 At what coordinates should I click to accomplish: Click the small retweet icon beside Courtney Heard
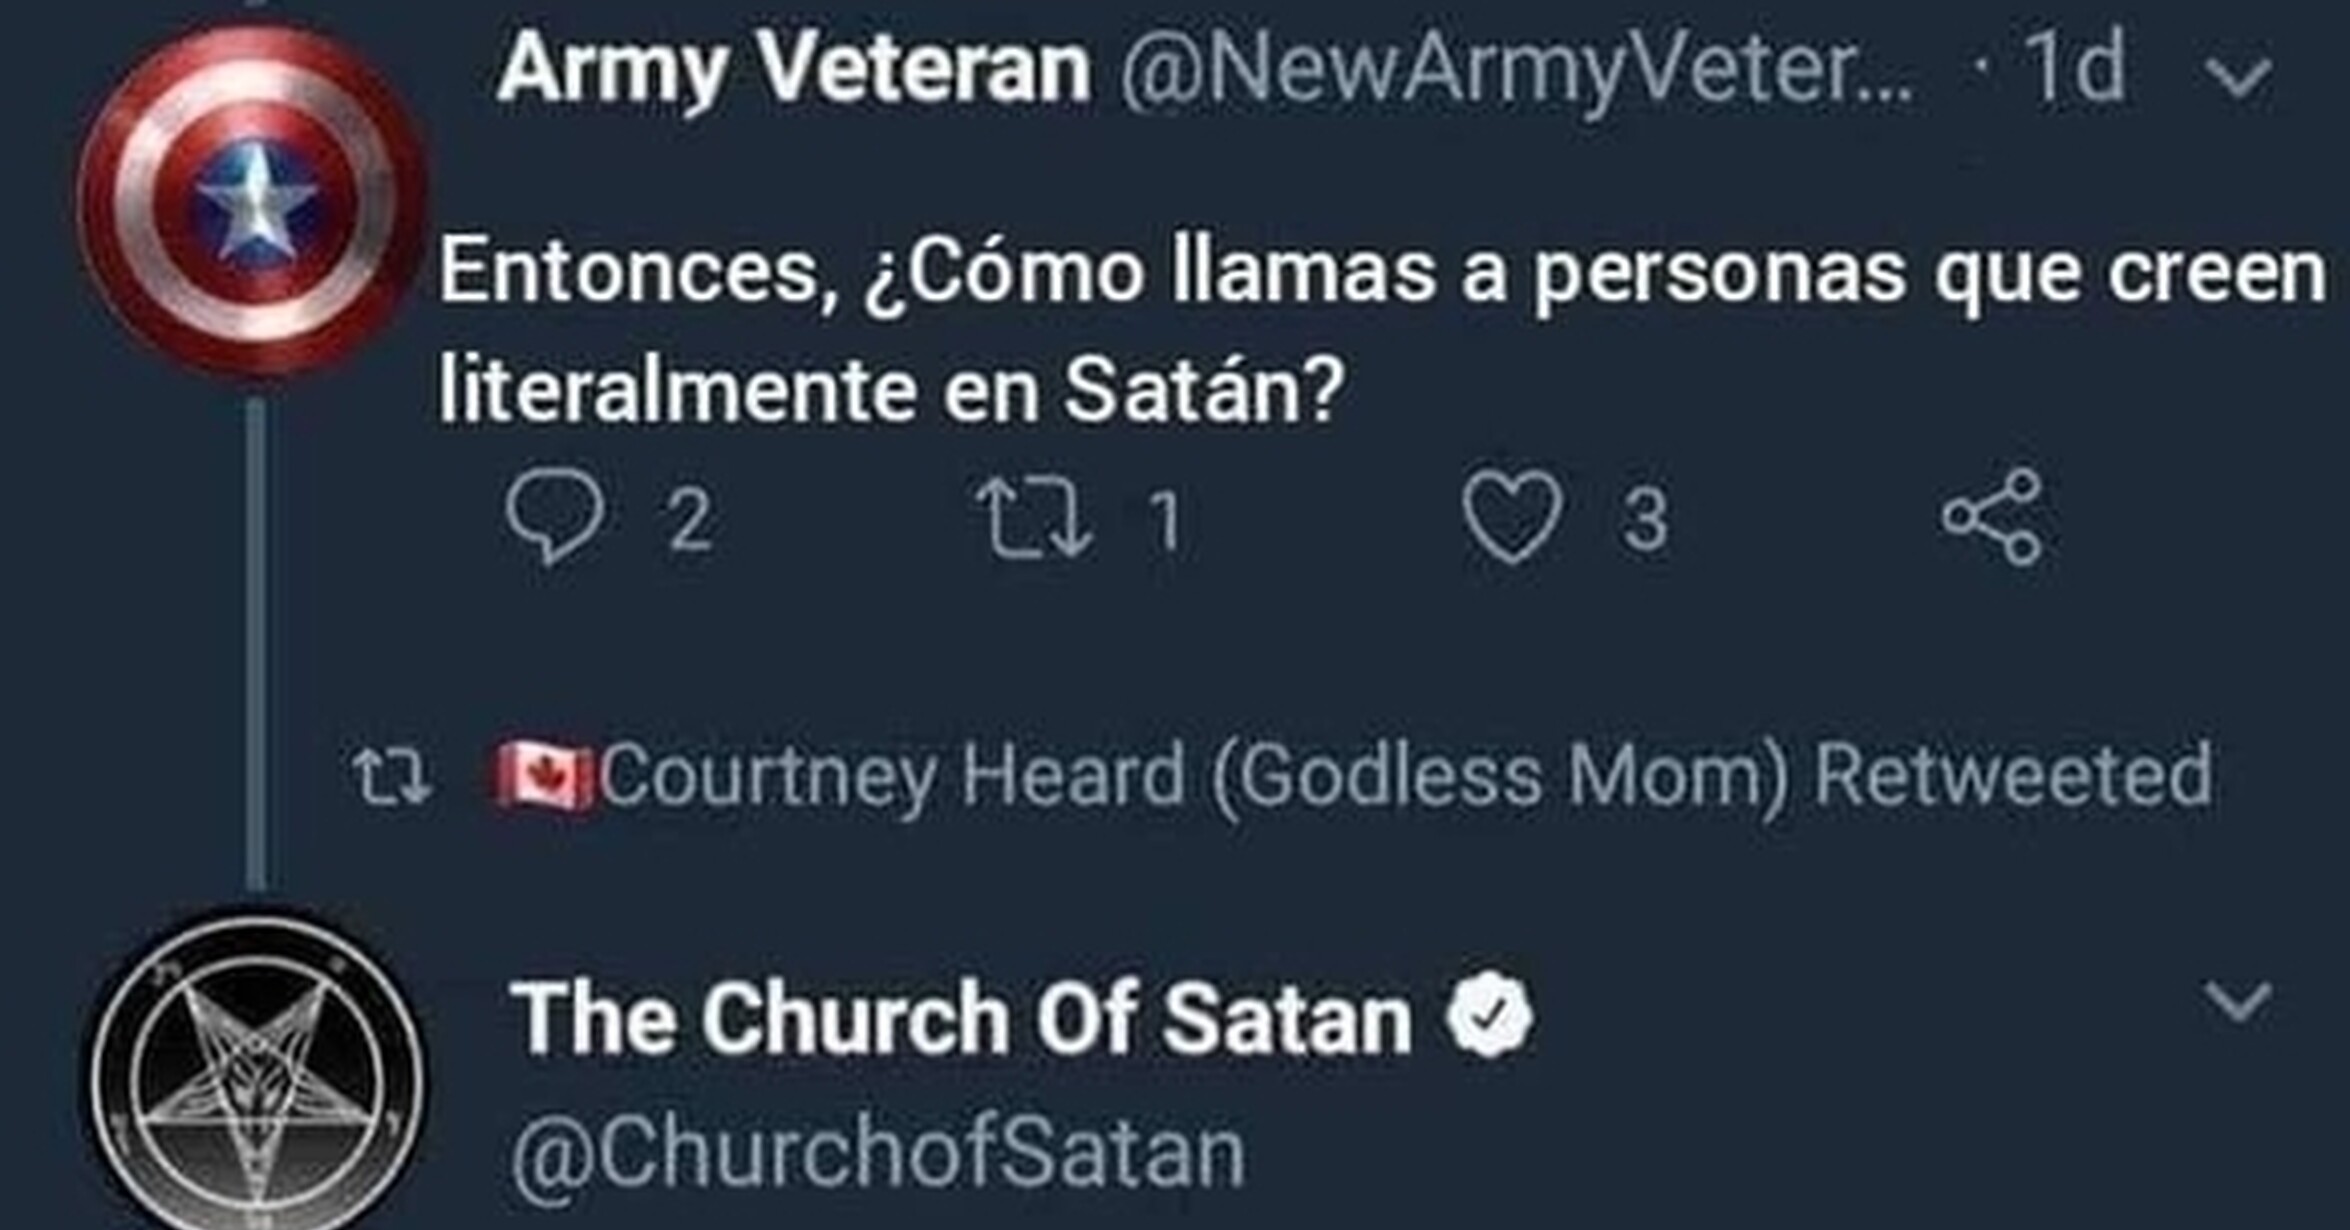pyautogui.click(x=391, y=778)
